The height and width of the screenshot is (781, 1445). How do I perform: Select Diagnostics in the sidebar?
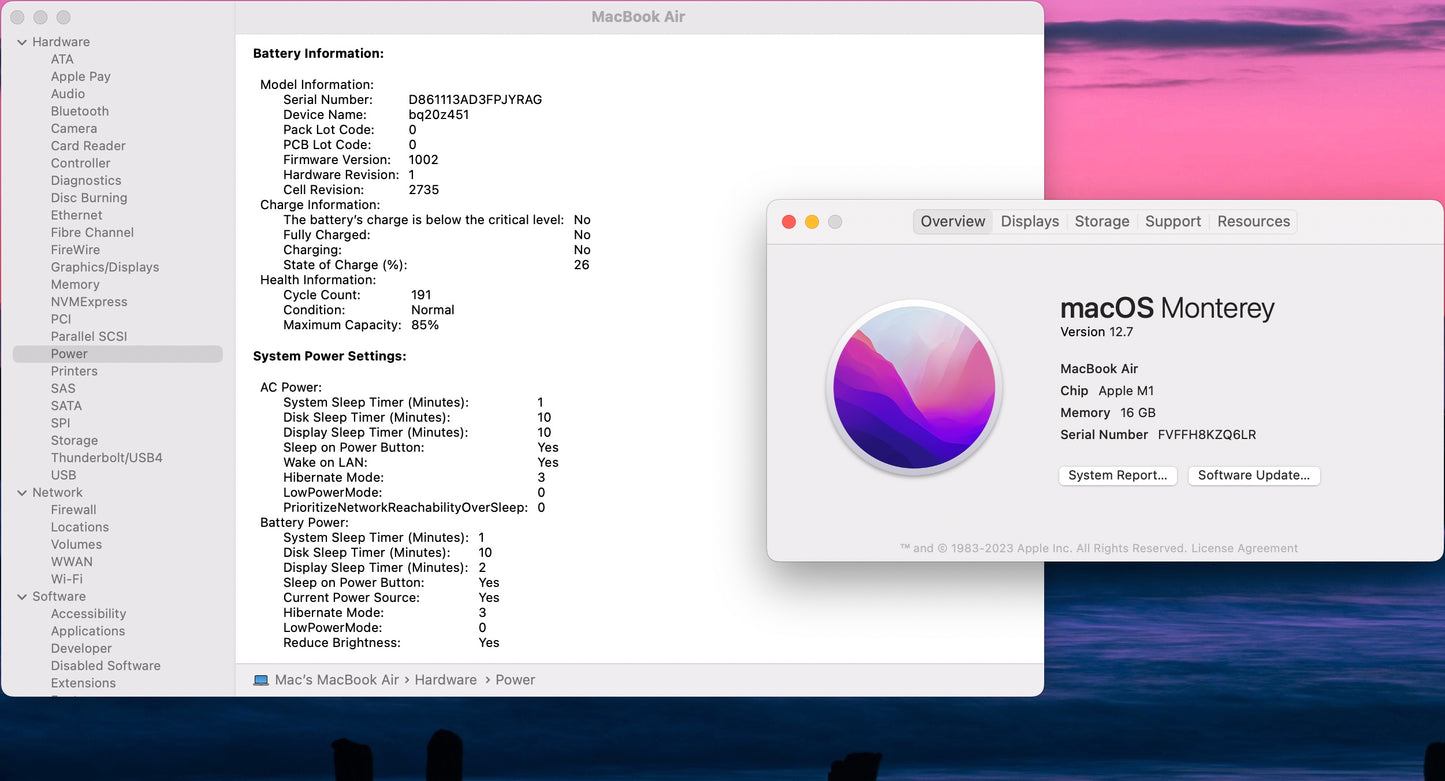click(86, 181)
